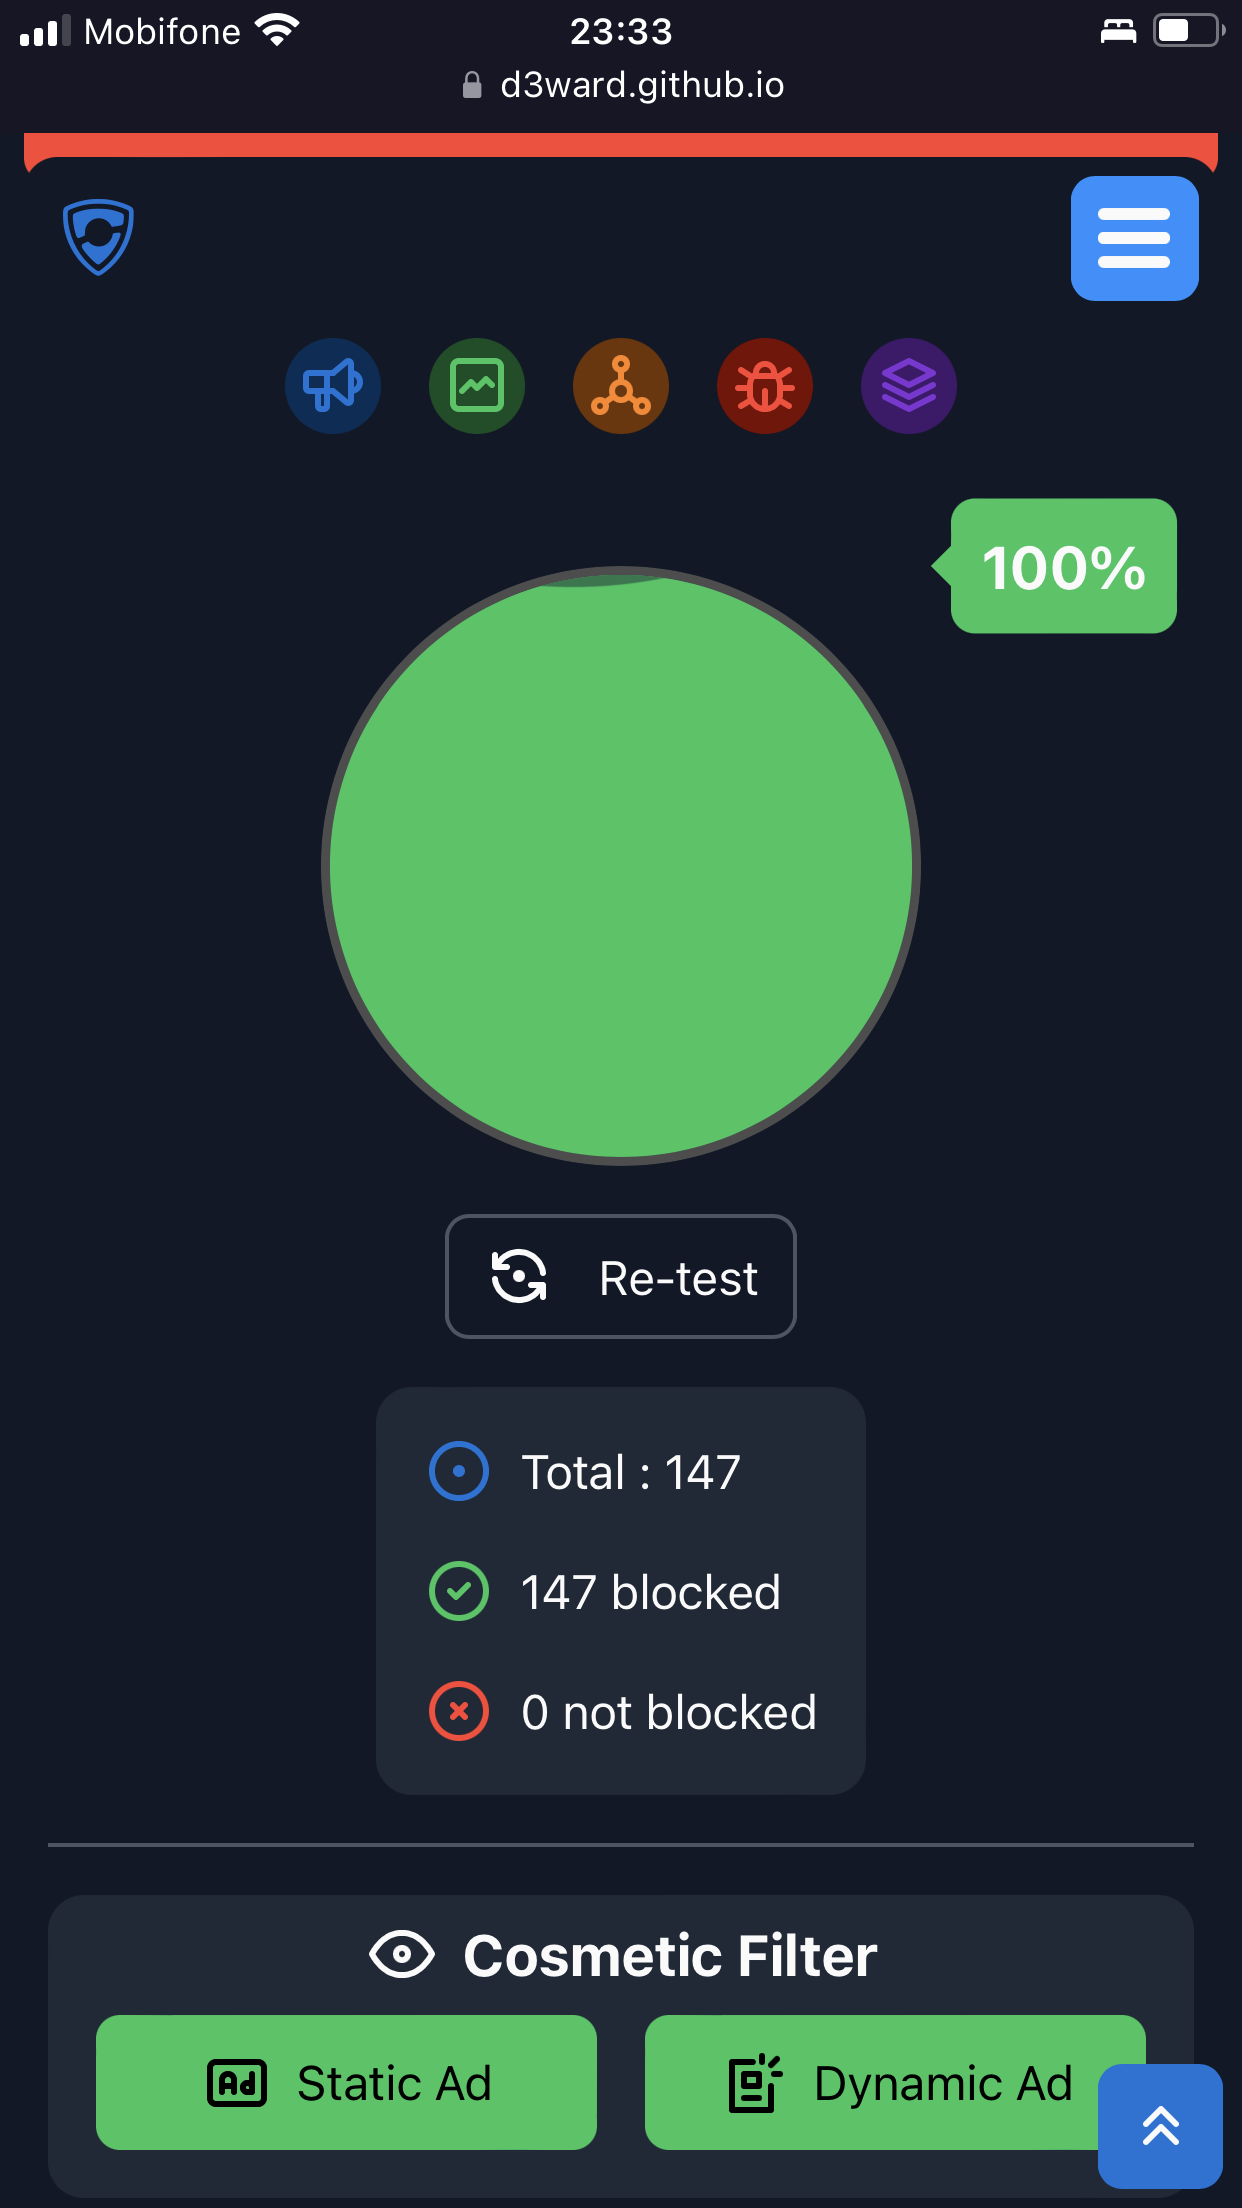Screen dimensions: 1242x2208
Task: Open the hamburger navigation menu
Action: pos(1134,238)
